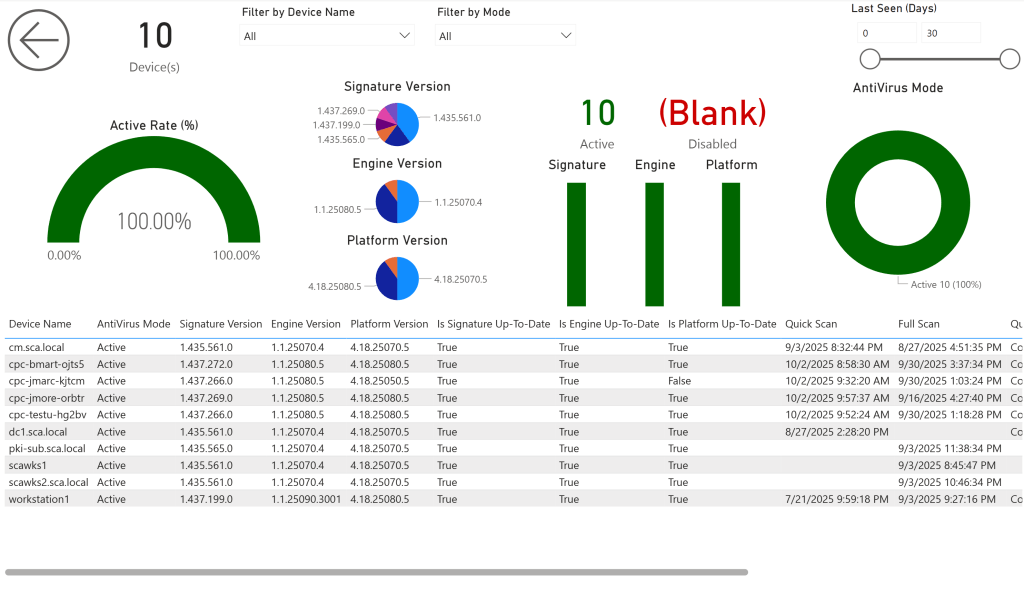
Task: Click the Last Seen minimum days field
Action: [886, 33]
